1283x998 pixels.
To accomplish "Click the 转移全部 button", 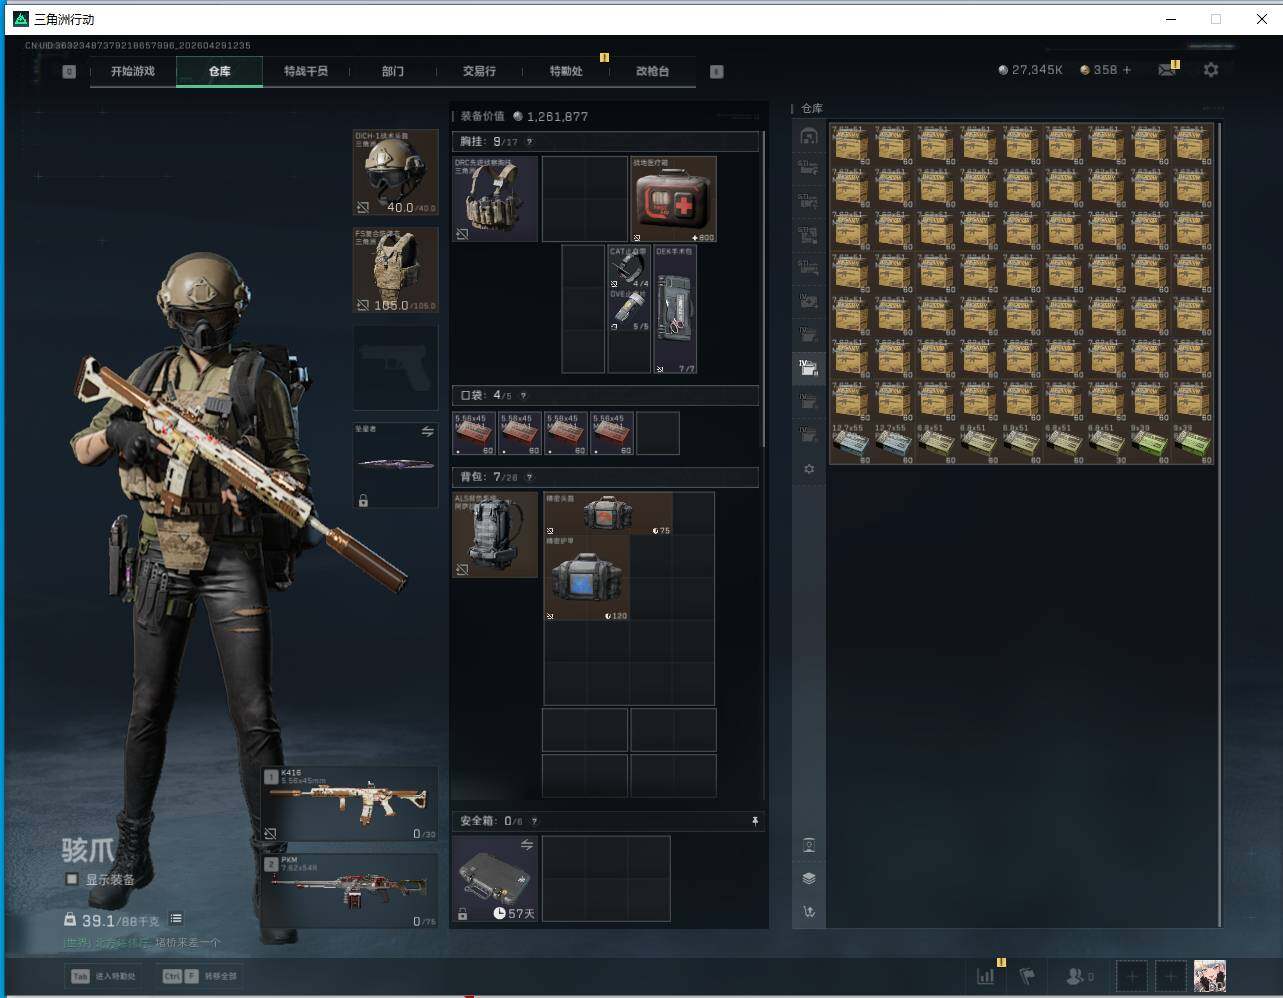I will (200, 976).
